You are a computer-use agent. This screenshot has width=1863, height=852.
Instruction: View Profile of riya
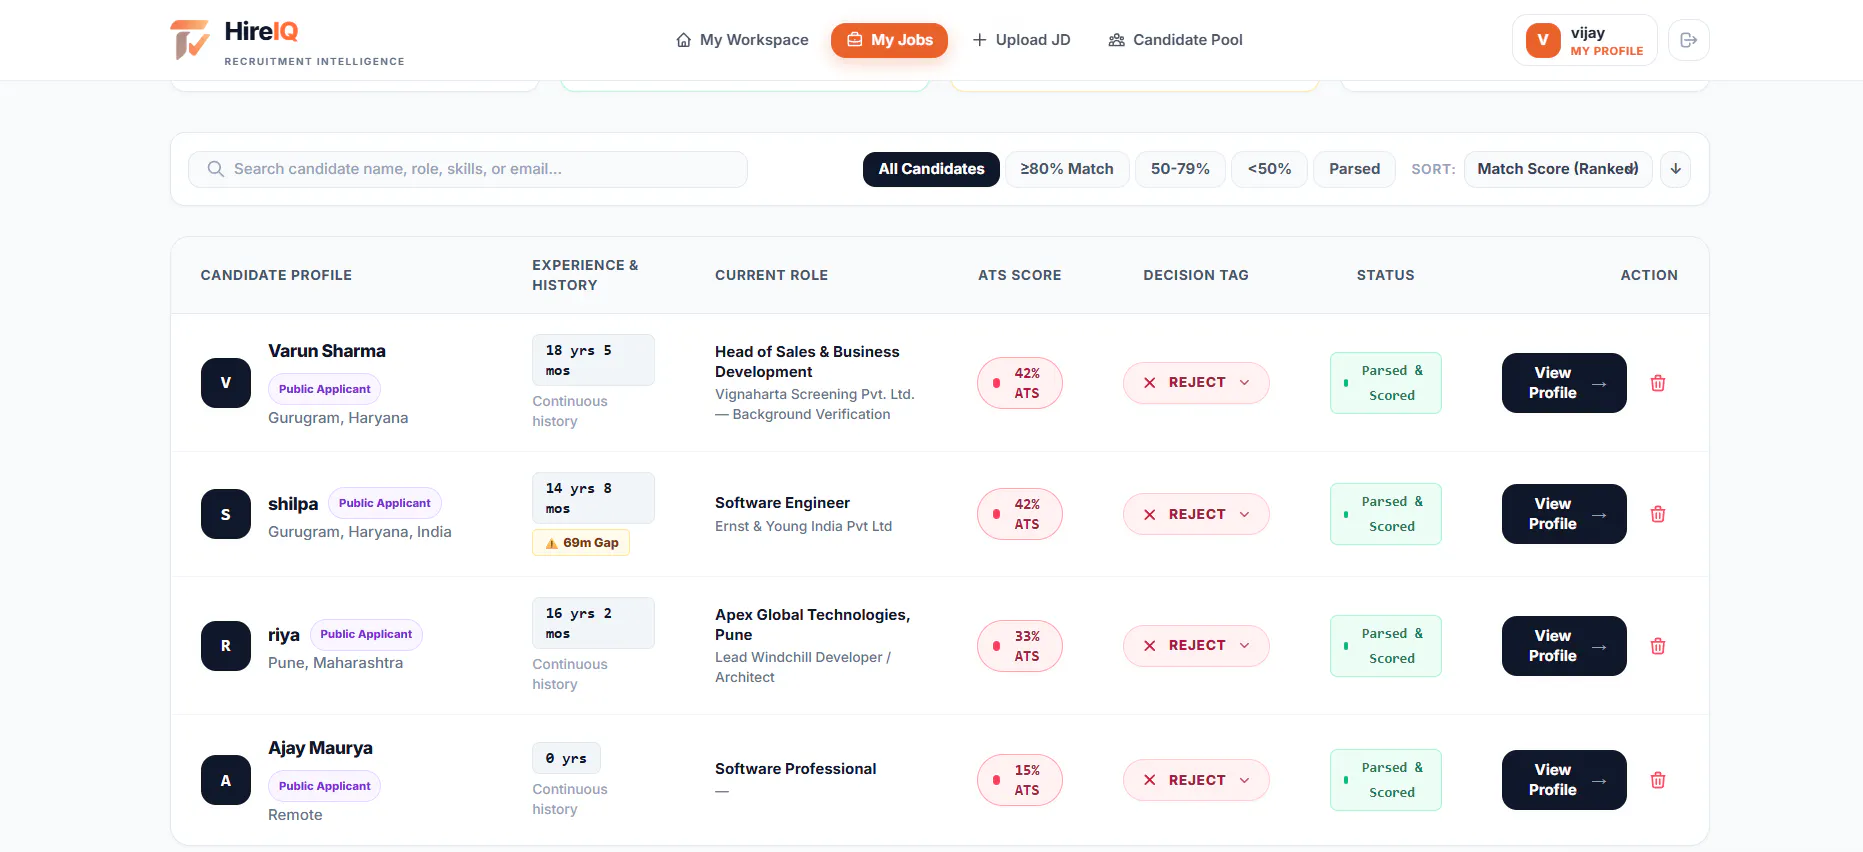click(x=1564, y=646)
